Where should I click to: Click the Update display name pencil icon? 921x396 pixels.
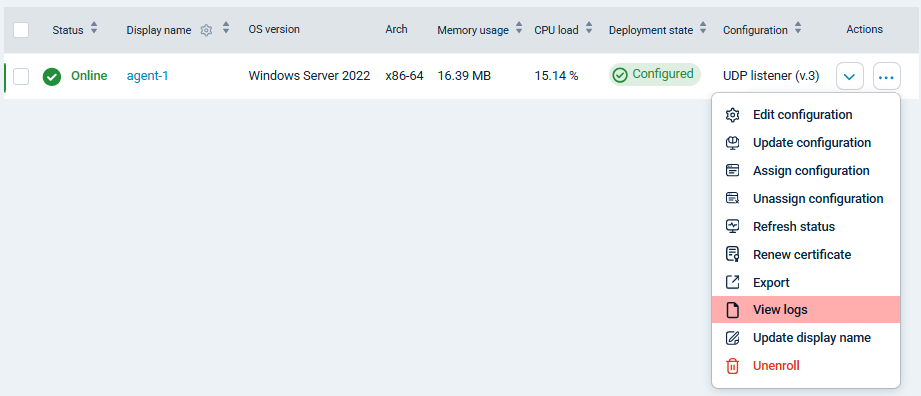[x=732, y=338]
